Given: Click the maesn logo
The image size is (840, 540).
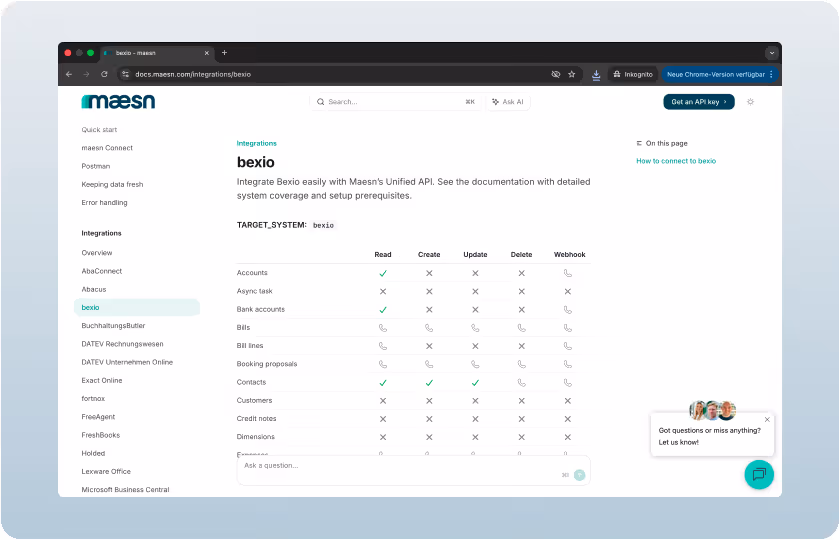Looking at the screenshot, I should point(118,102).
